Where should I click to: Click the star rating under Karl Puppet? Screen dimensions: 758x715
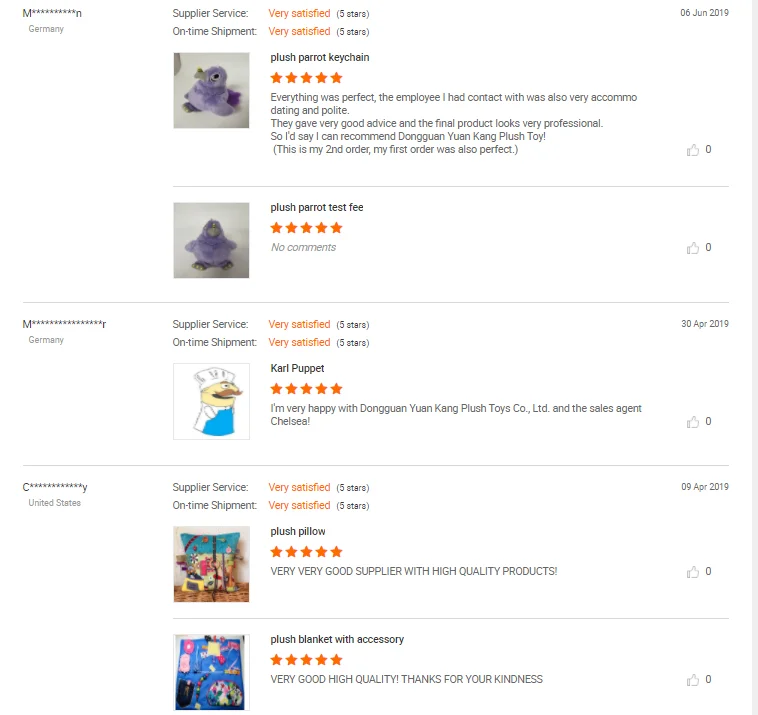tap(306, 389)
